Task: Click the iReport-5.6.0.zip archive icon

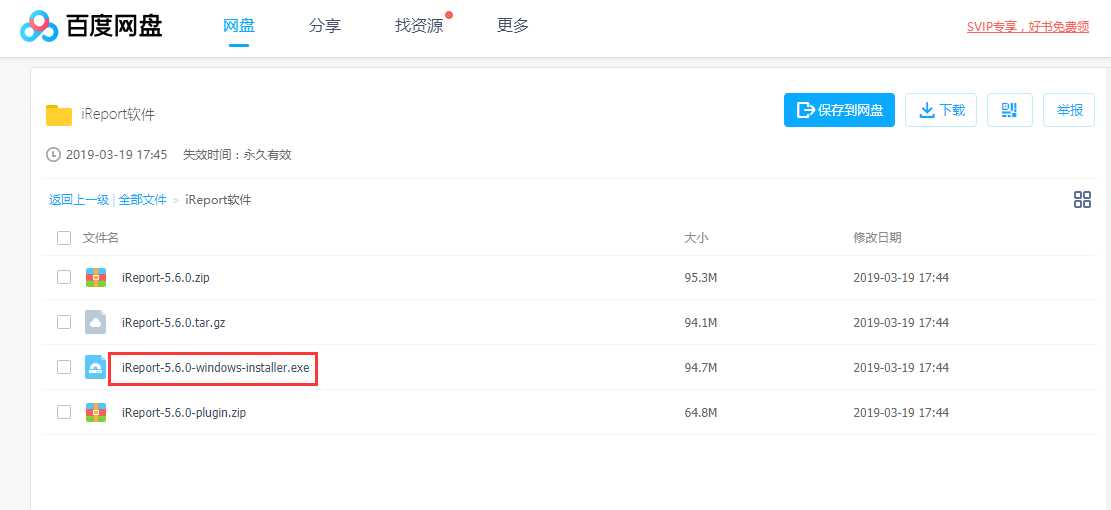Action: pos(96,277)
